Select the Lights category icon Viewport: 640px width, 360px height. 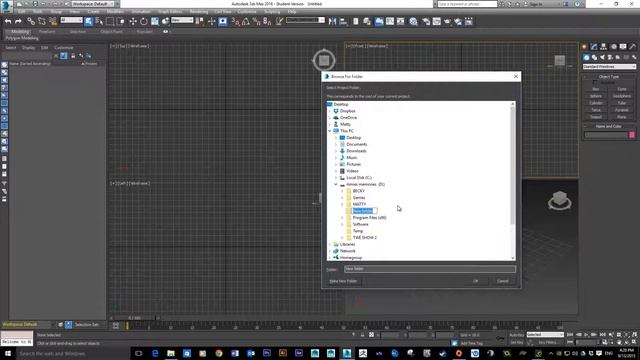tap(602, 57)
